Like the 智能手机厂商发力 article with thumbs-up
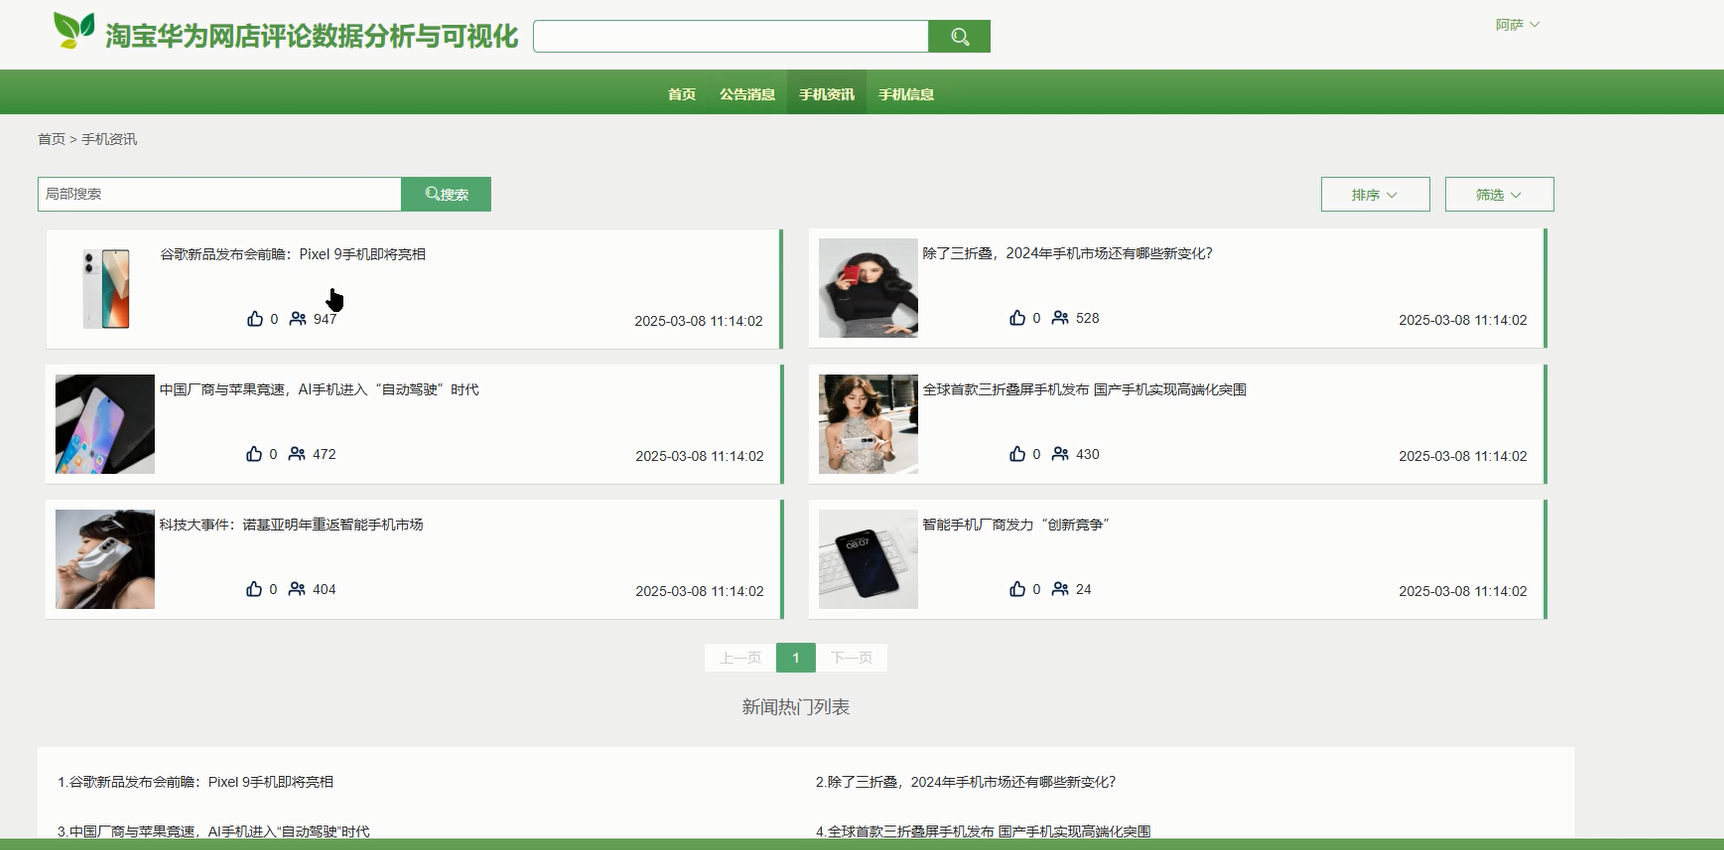This screenshot has width=1724, height=850. click(1018, 589)
